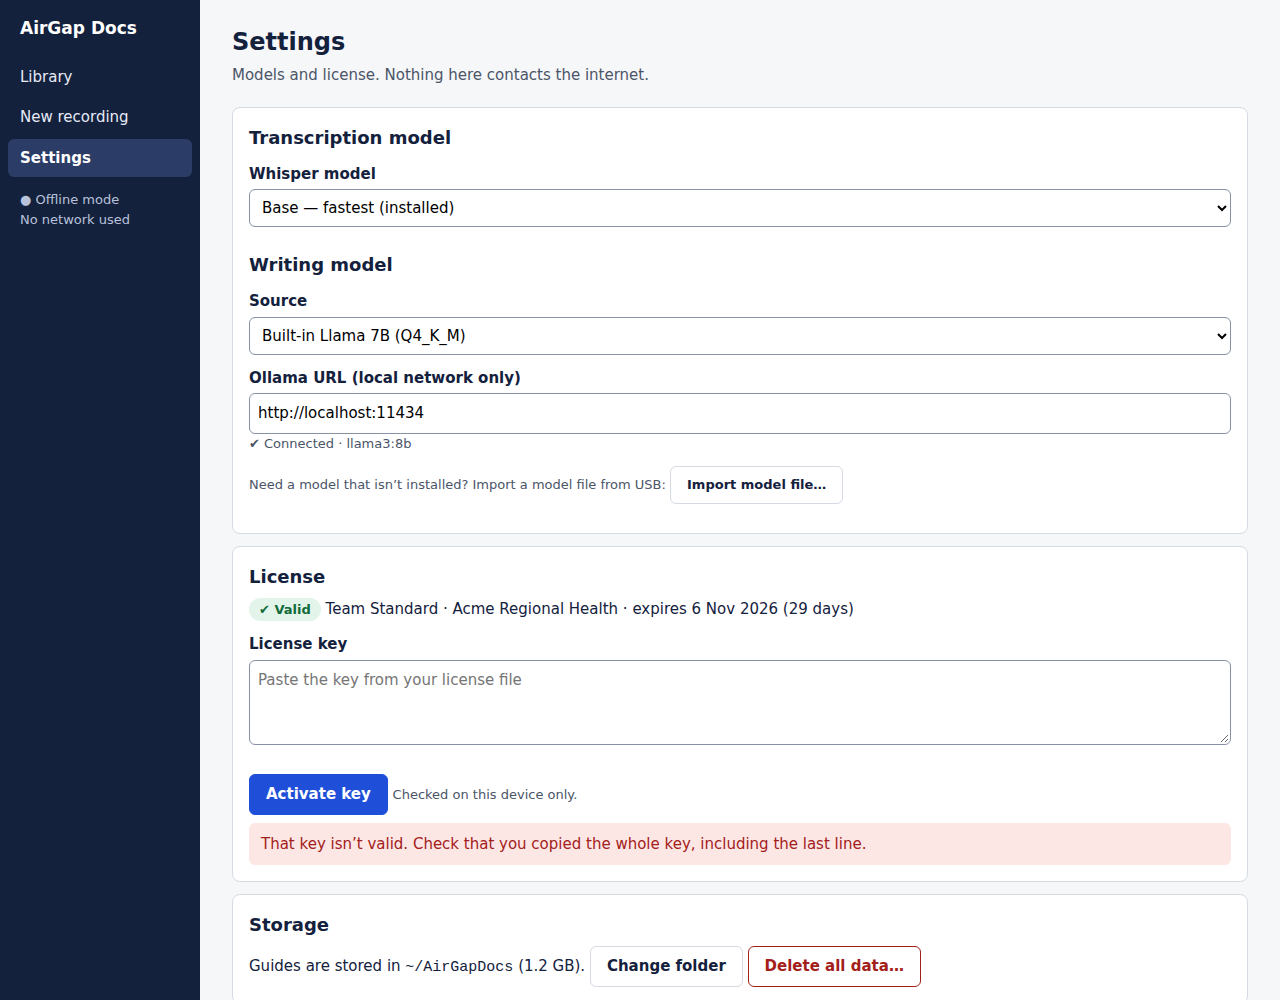The image size is (1280, 1000).
Task: Go to New recording in sidebar
Action: (100, 117)
